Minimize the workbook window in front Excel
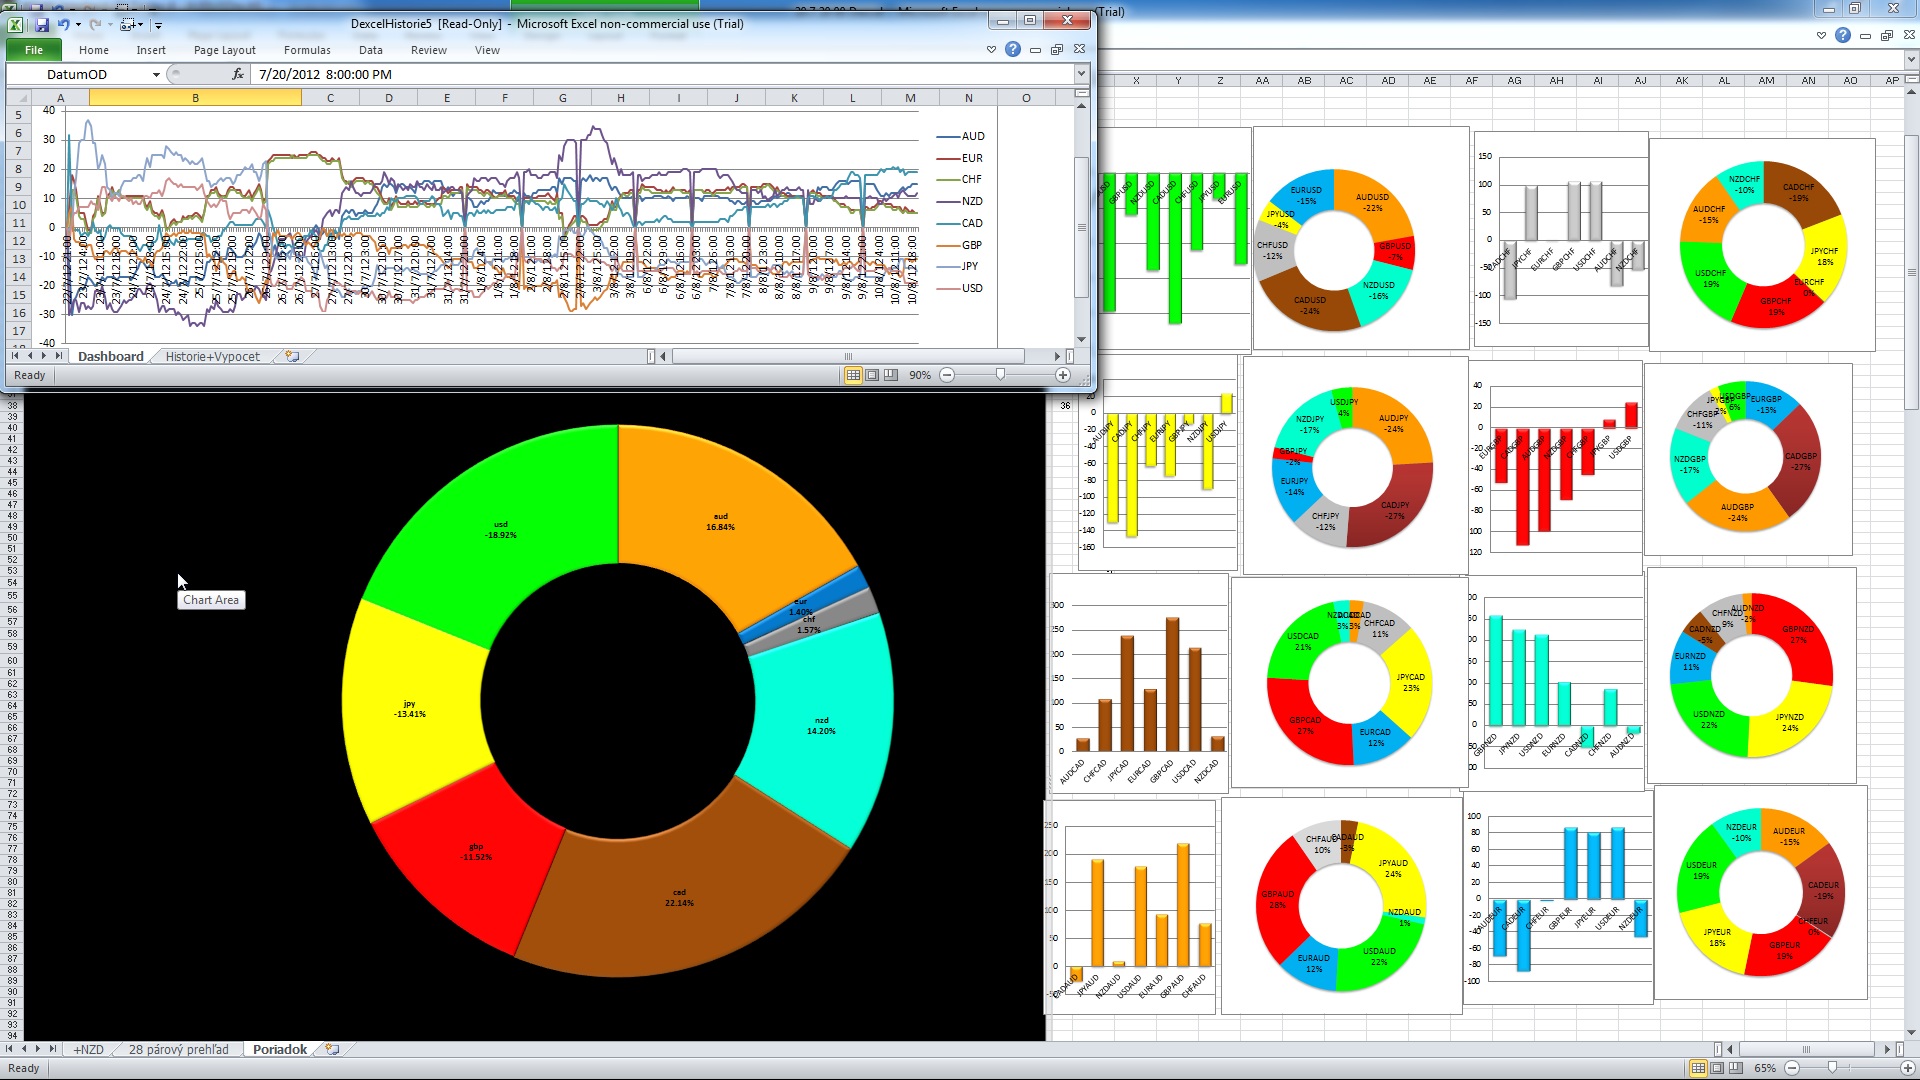 (x=1035, y=49)
